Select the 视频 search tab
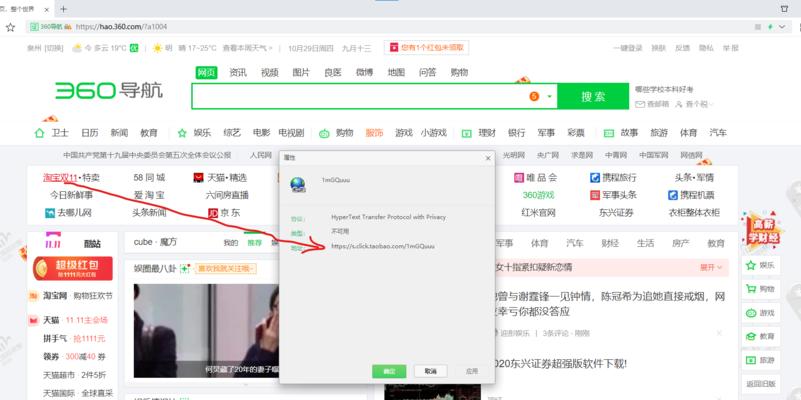The width and height of the screenshot is (801, 400). (x=270, y=73)
